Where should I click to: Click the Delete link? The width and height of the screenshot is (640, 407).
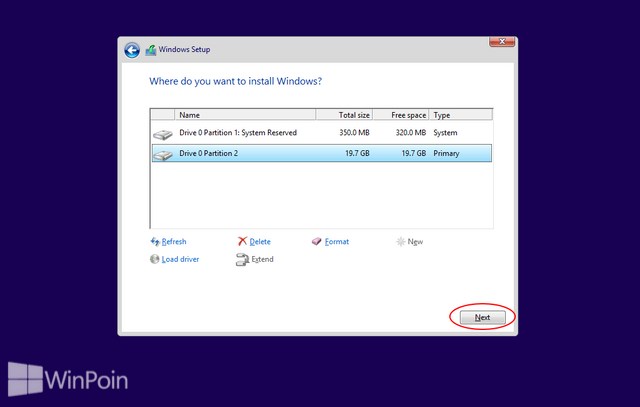[260, 242]
